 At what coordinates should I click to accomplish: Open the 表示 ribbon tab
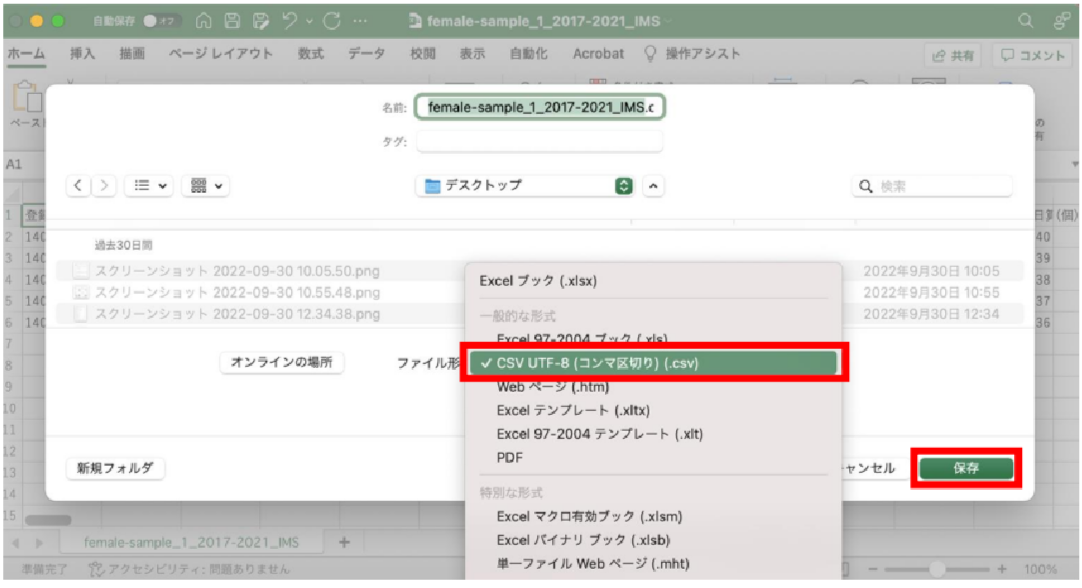[472, 54]
